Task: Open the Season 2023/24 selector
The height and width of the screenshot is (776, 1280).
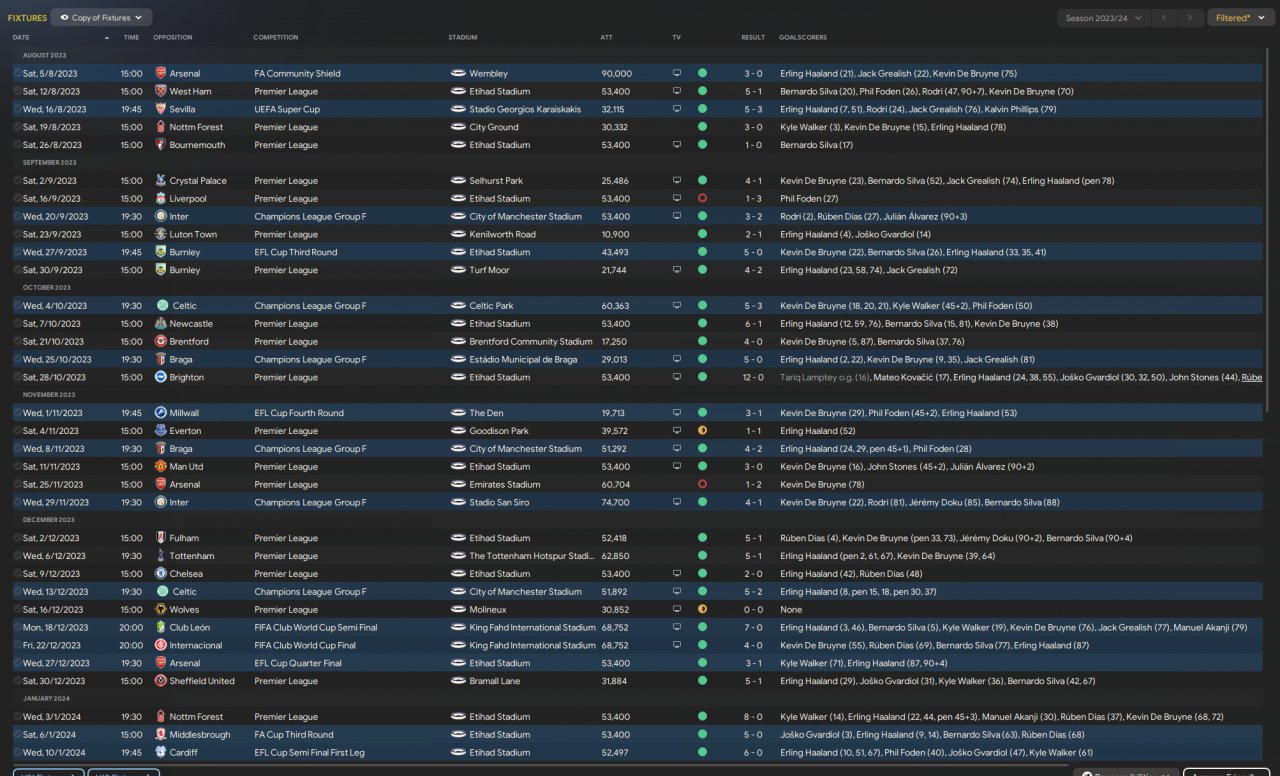Action: 1102,18
